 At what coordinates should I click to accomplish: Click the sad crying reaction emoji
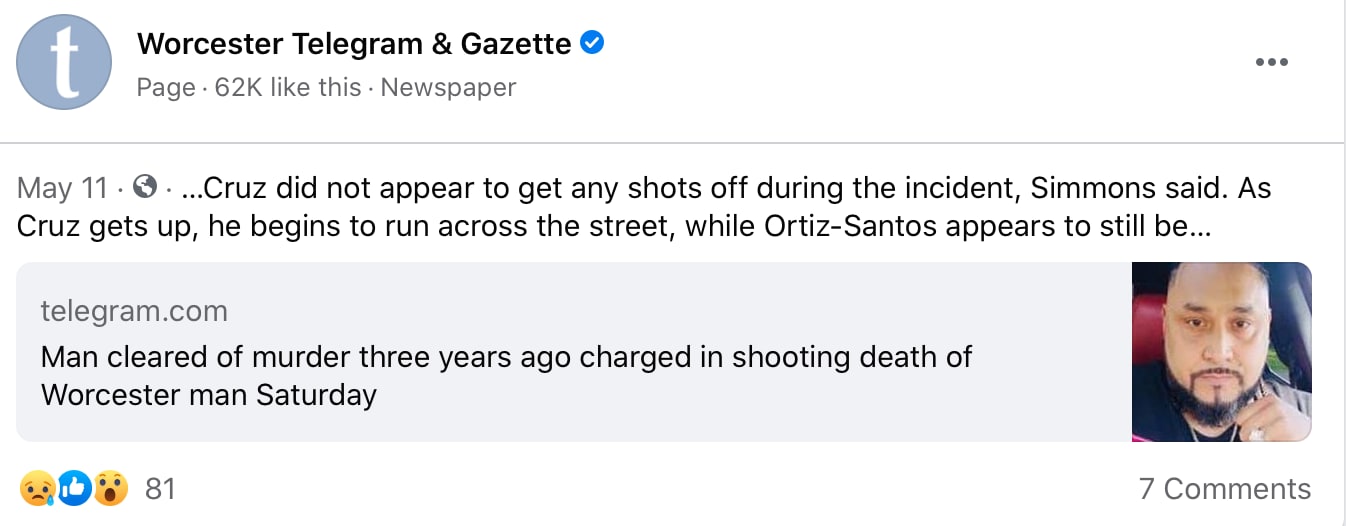[36, 488]
